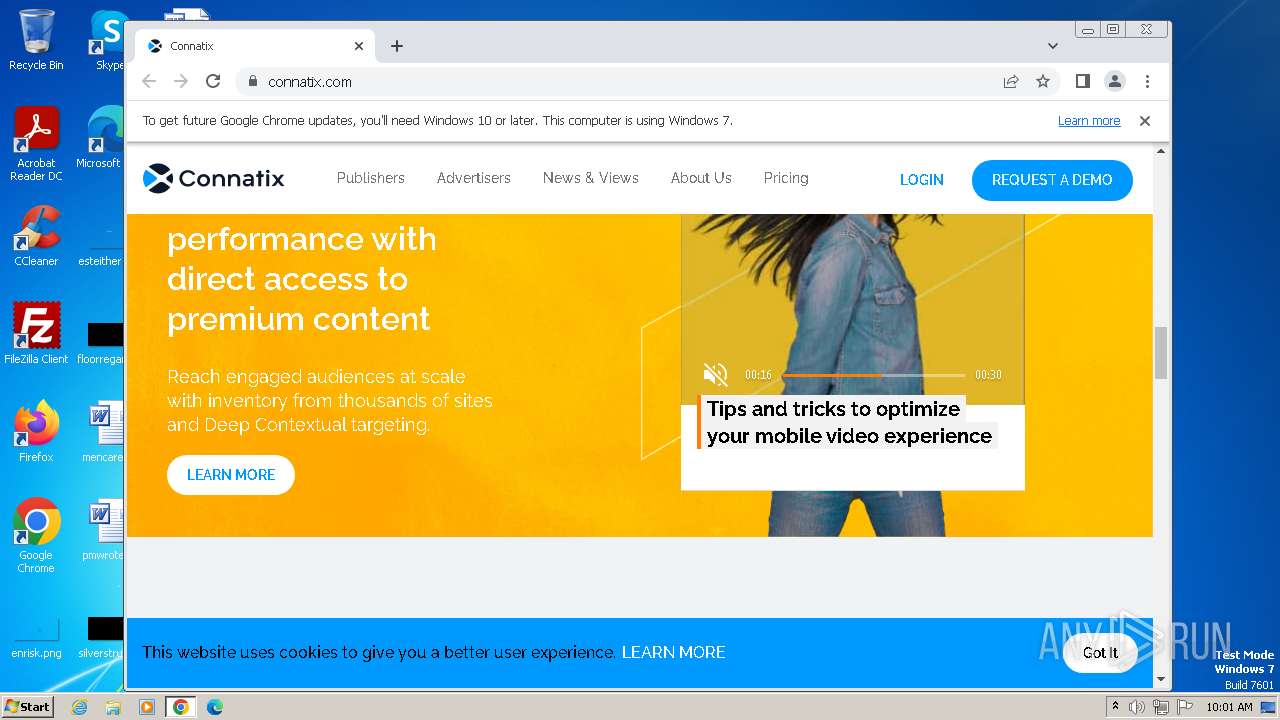
Task: Open the Chrome profile avatar
Action: (x=1114, y=81)
